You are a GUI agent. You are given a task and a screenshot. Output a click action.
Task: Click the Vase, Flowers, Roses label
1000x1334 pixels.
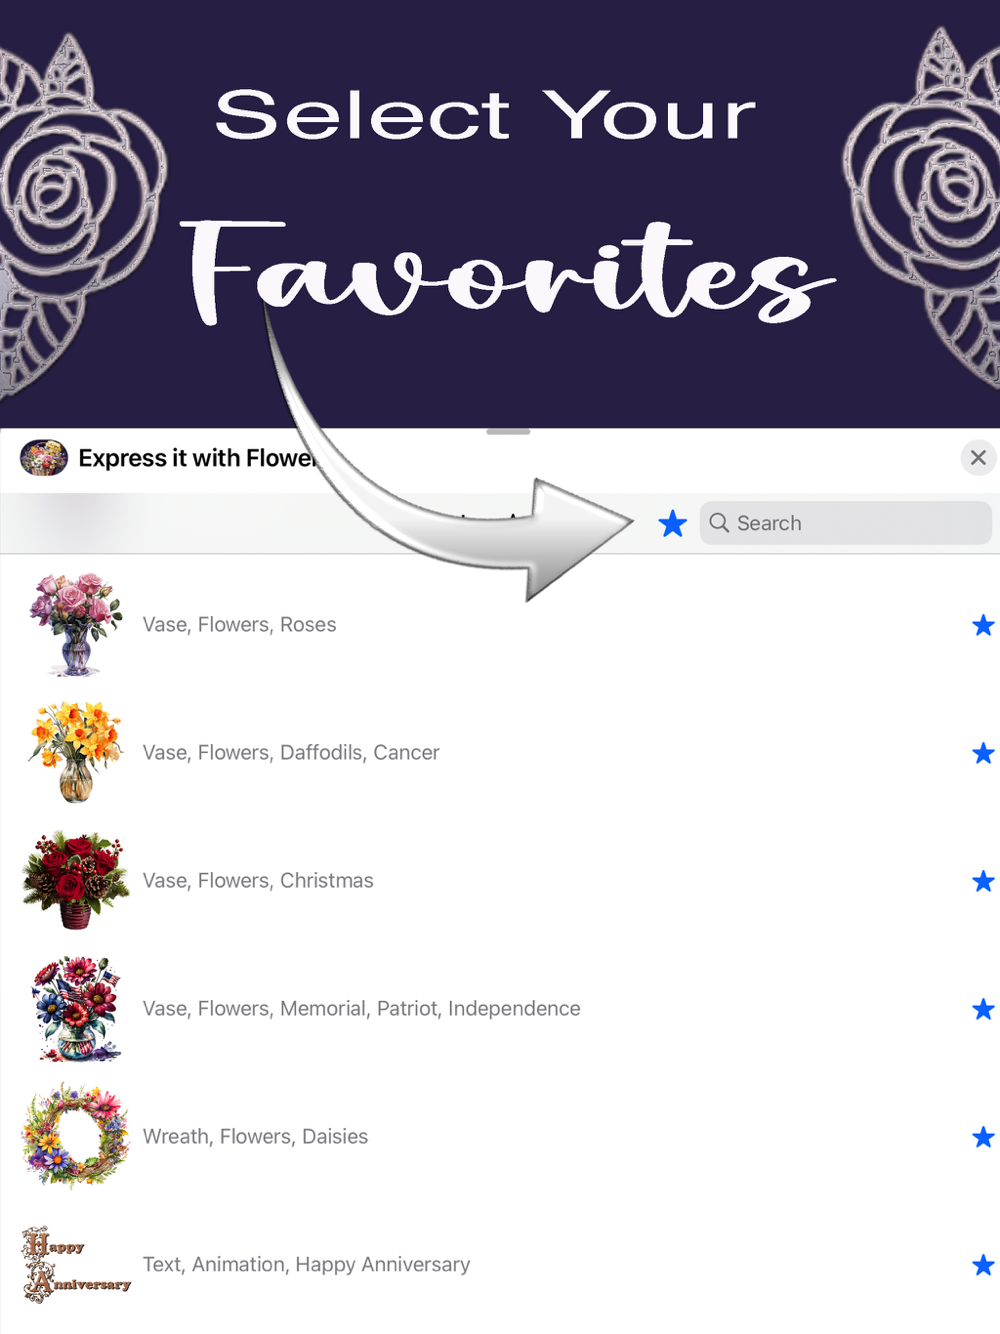click(x=239, y=624)
